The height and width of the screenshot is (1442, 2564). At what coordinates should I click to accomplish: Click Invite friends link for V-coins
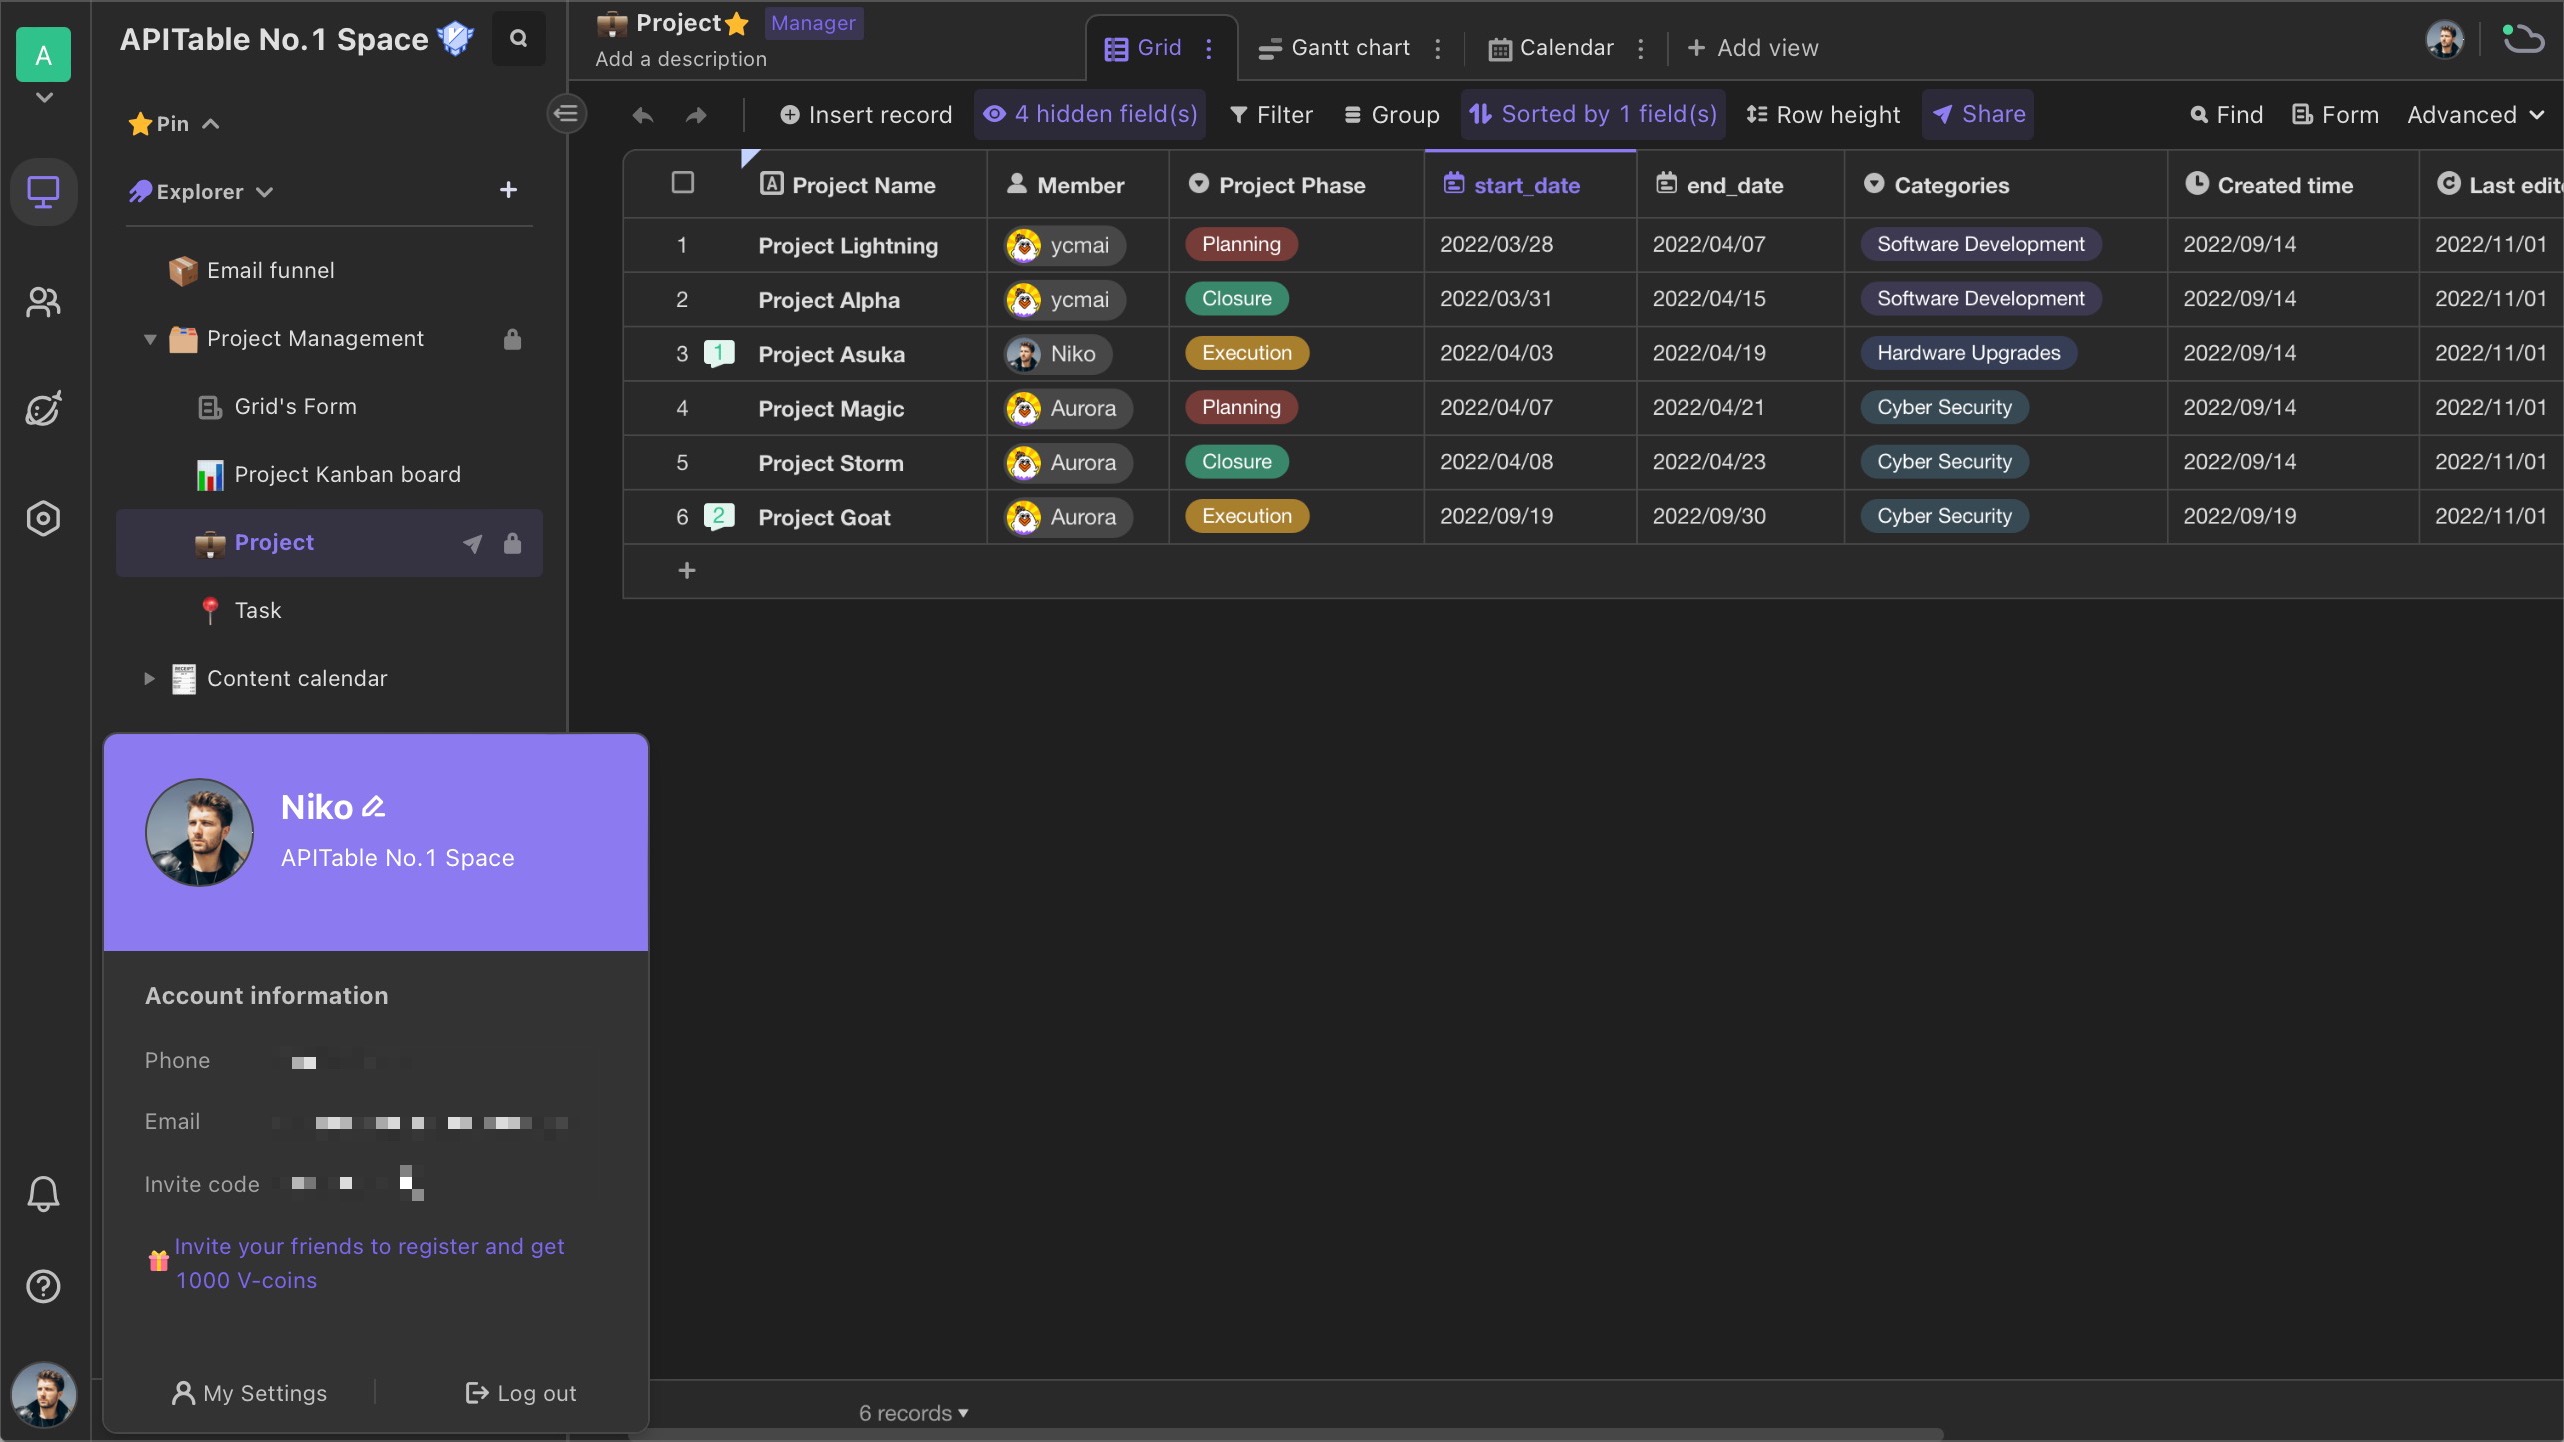tap(370, 1262)
